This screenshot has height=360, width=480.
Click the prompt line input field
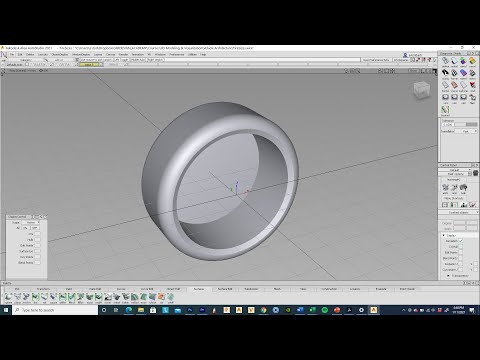click(220, 60)
